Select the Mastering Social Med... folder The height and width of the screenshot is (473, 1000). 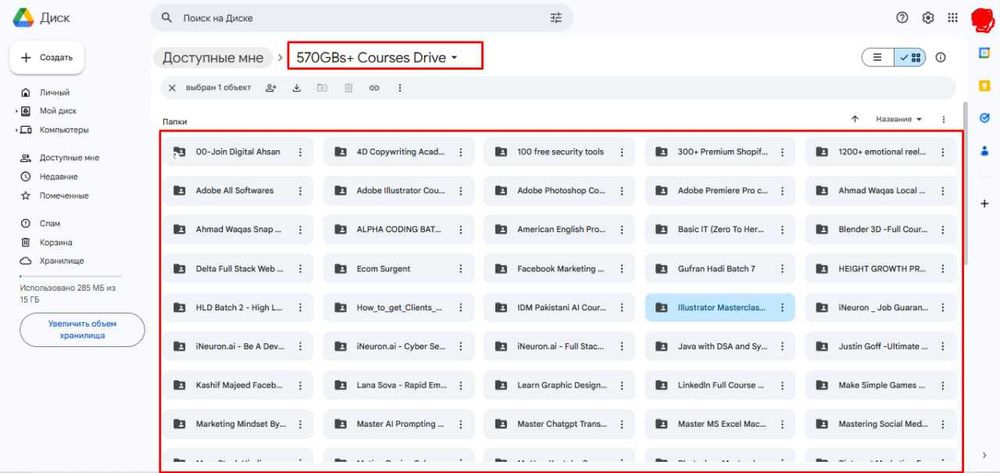tap(880, 424)
